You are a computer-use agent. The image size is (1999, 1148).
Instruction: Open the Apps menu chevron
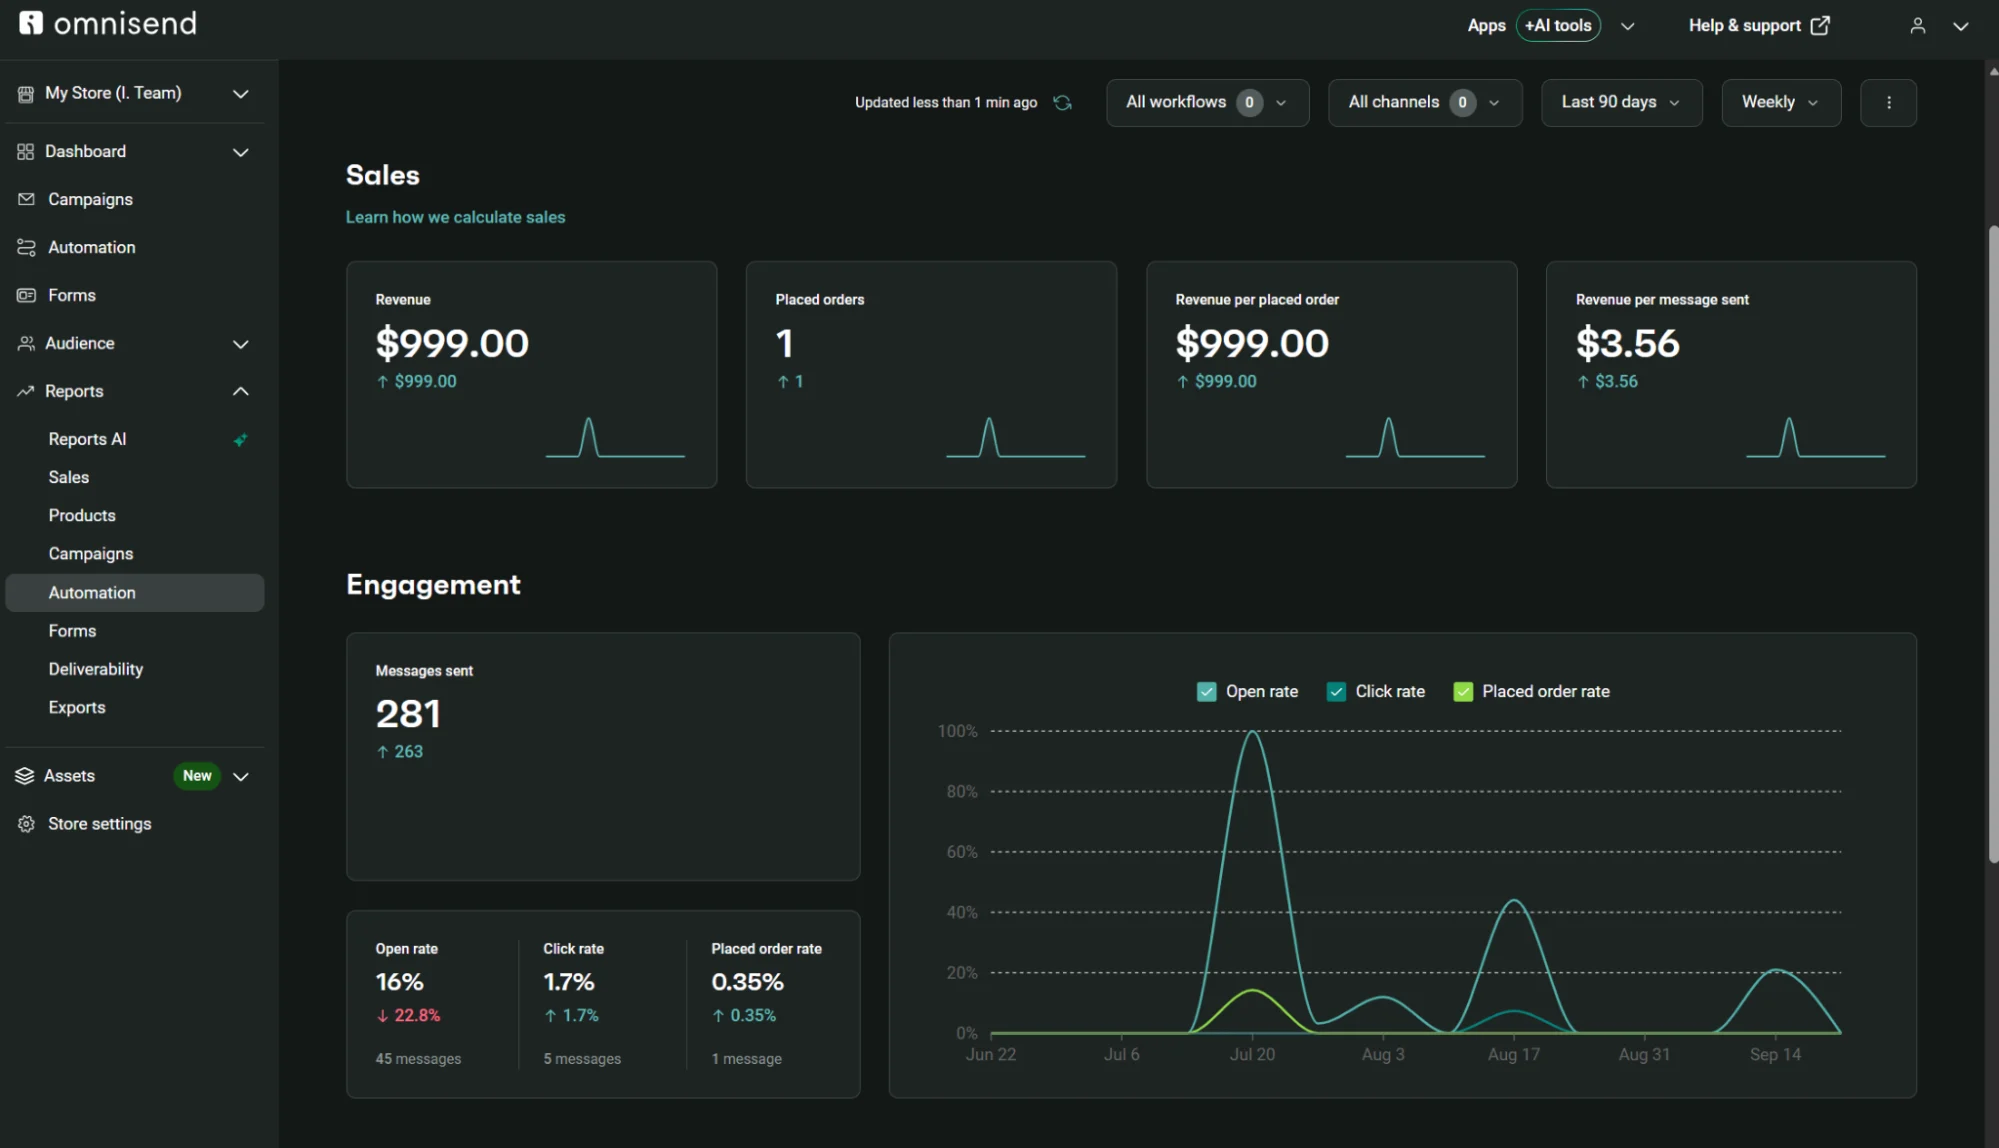coord(1627,26)
